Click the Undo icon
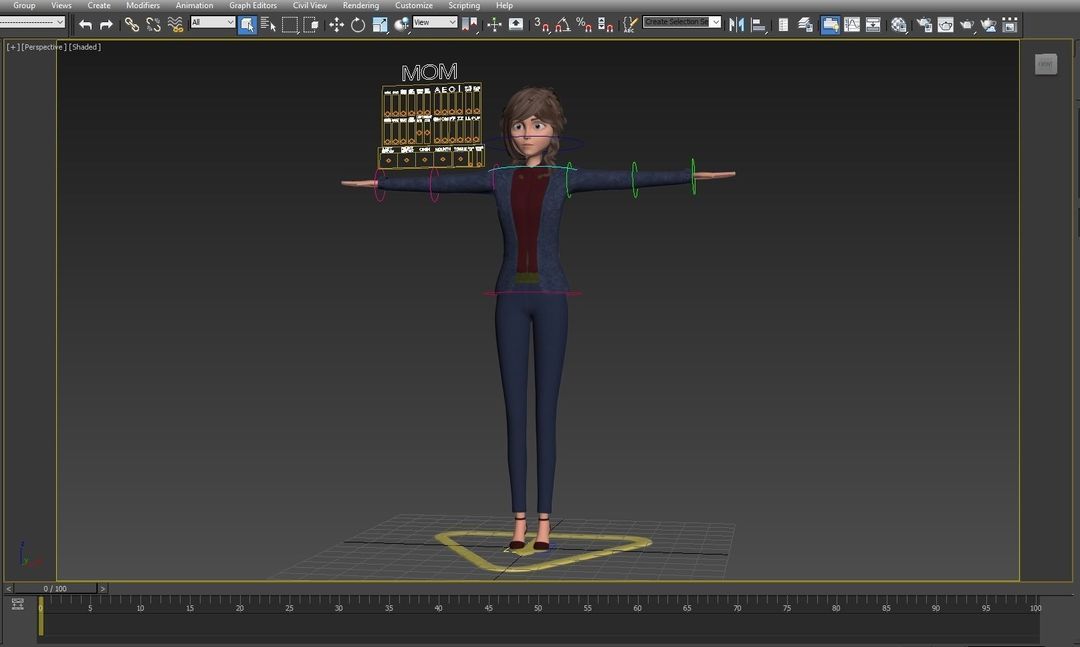This screenshot has width=1080, height=647. (85, 24)
